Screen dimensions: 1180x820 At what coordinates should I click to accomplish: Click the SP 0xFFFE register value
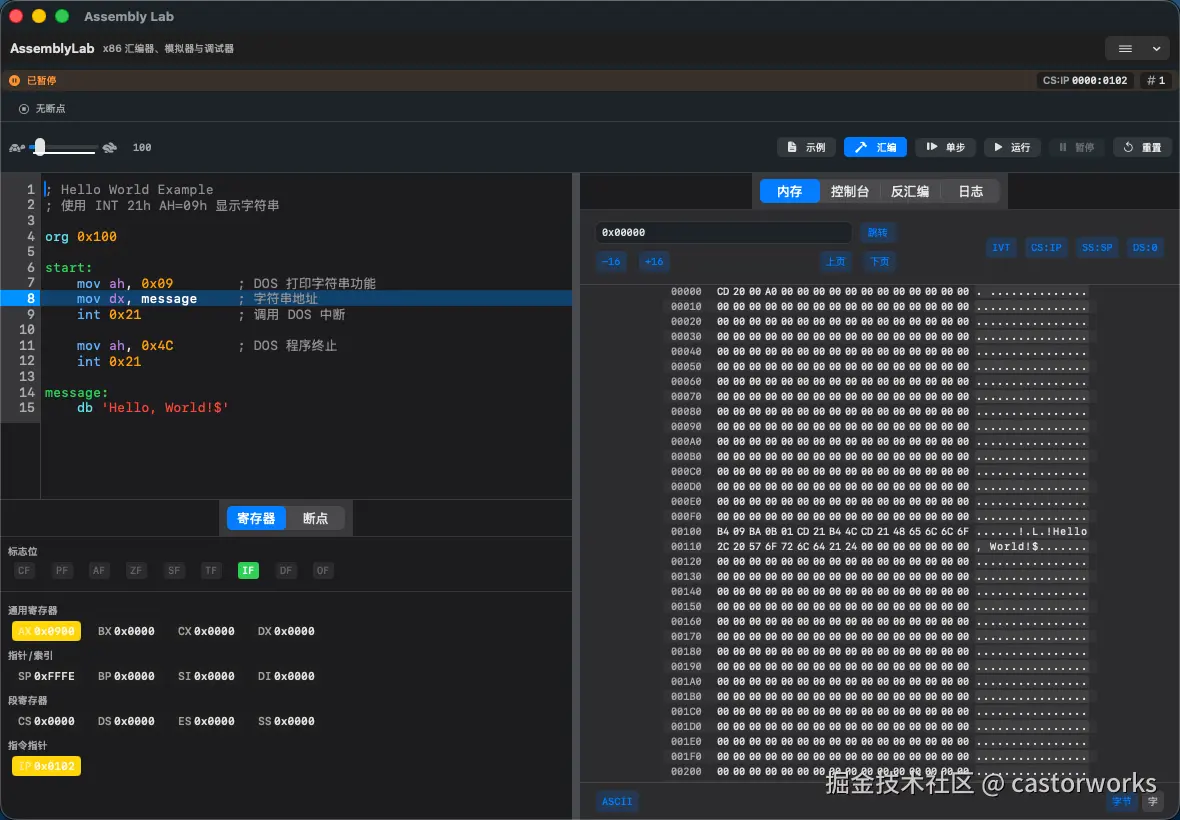point(47,676)
